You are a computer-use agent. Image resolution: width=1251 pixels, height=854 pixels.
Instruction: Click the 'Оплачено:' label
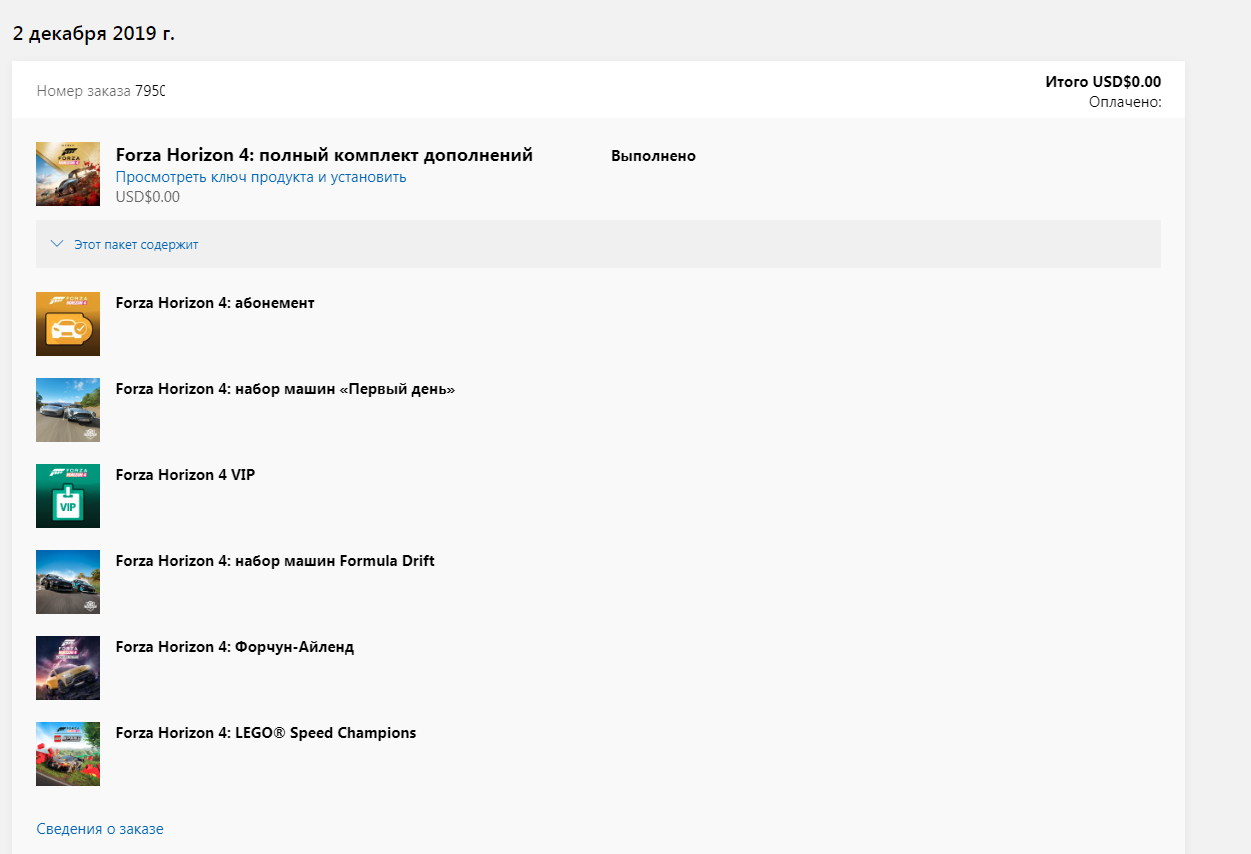tap(1125, 102)
